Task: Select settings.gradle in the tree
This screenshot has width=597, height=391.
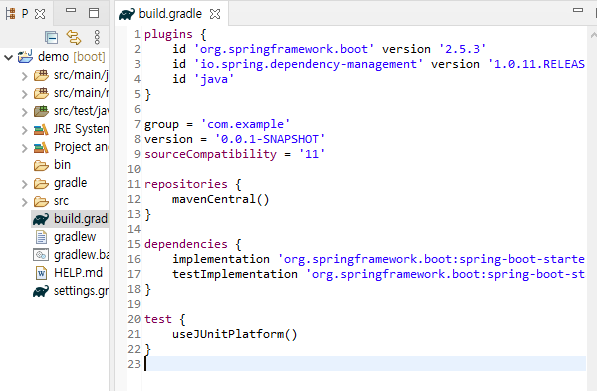Action: tap(81, 291)
